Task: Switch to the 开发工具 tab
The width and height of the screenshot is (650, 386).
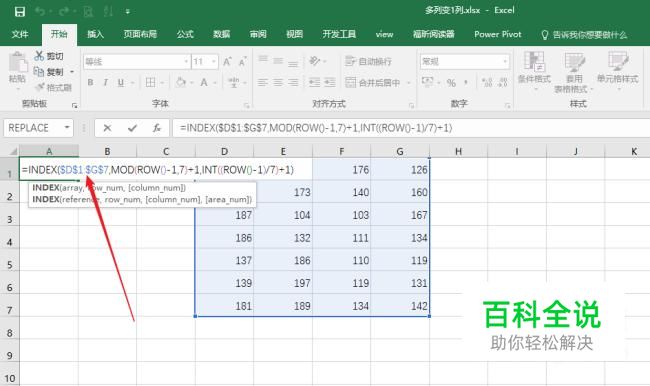Action: point(339,34)
